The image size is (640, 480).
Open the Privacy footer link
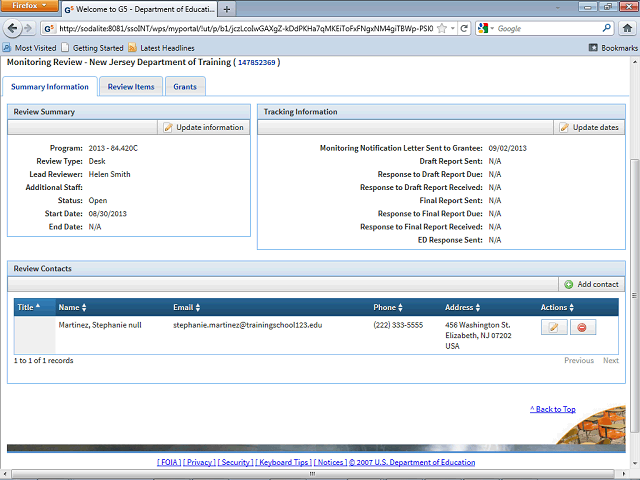pos(199,462)
